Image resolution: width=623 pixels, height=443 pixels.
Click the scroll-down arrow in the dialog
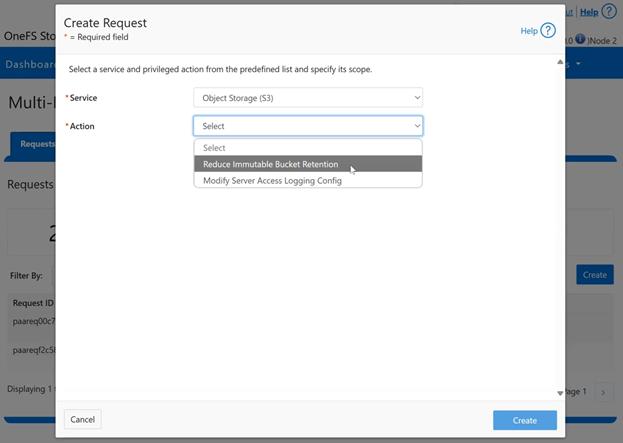559,393
